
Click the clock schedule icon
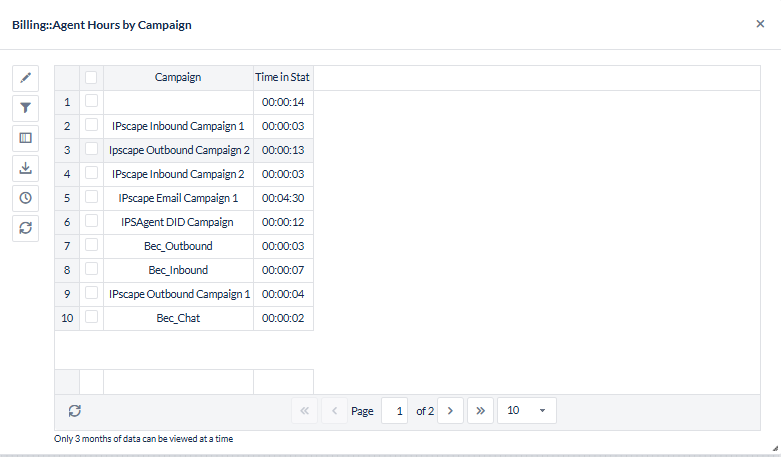[x=25, y=198]
